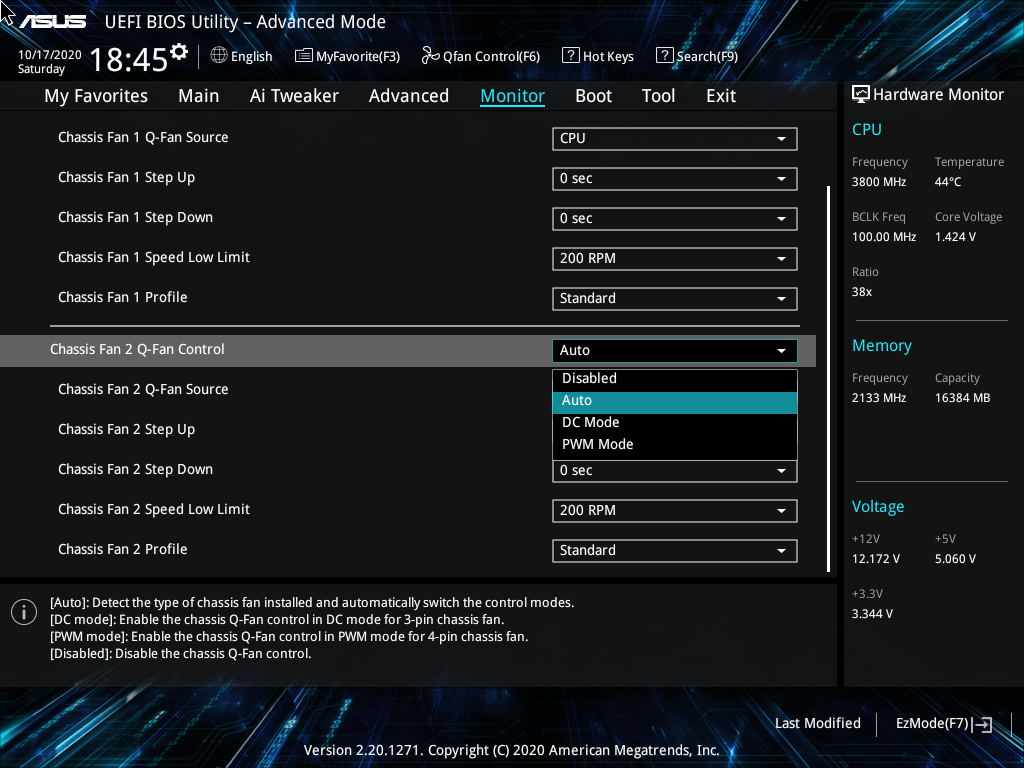Select Chassis Fan 1 Speed Low Limit label

coord(153,257)
